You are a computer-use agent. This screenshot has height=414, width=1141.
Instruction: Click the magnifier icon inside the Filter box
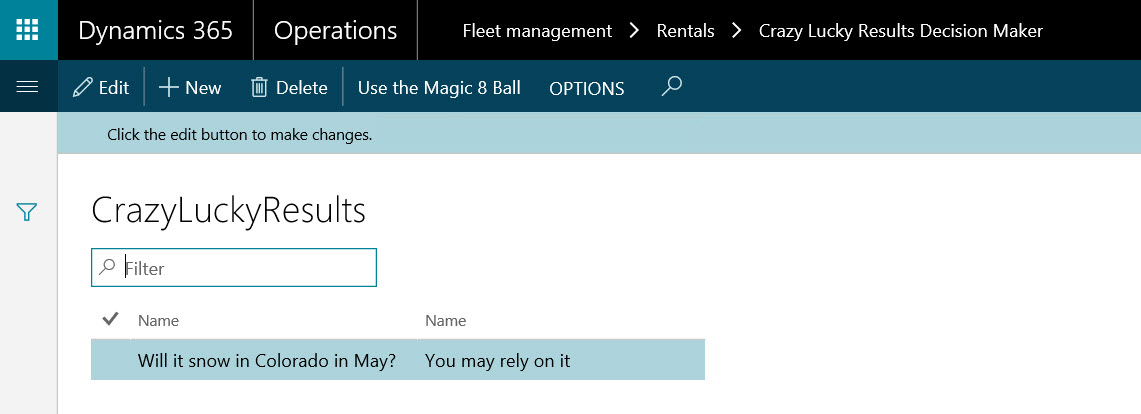coord(107,267)
